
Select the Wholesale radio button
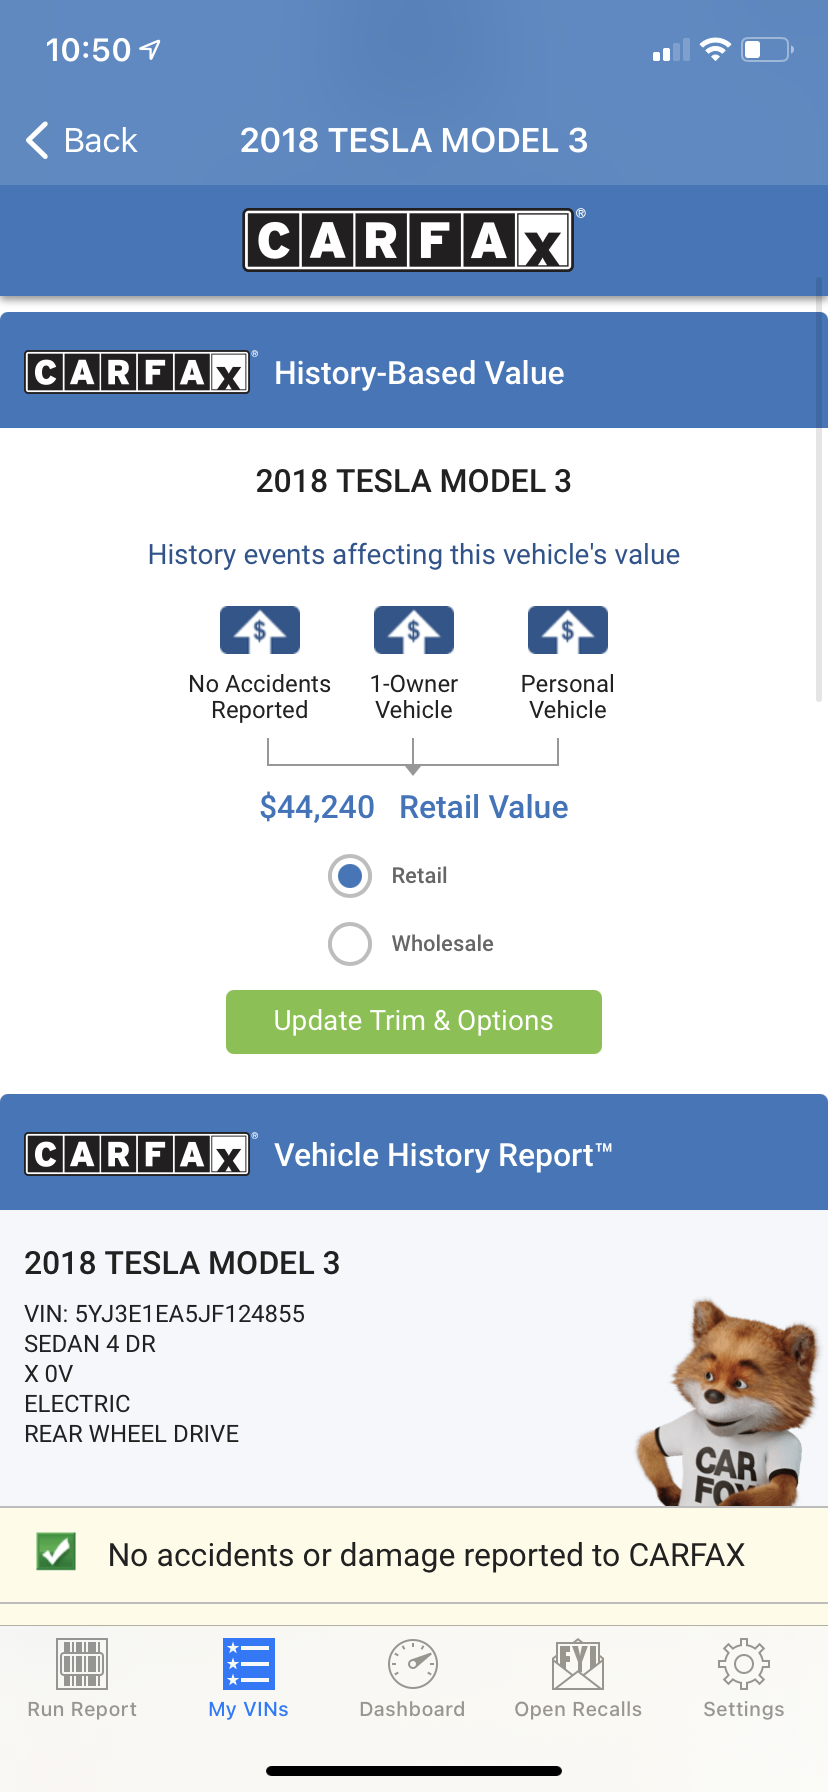pos(350,943)
